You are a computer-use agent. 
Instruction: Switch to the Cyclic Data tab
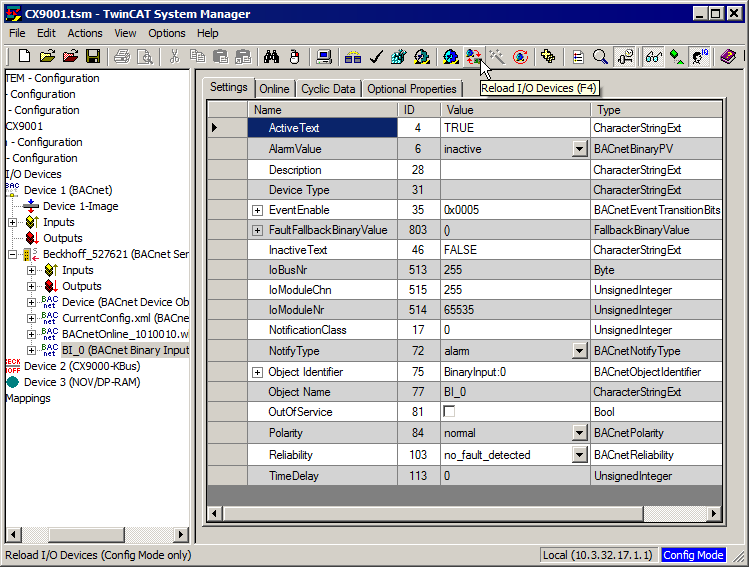[328, 89]
